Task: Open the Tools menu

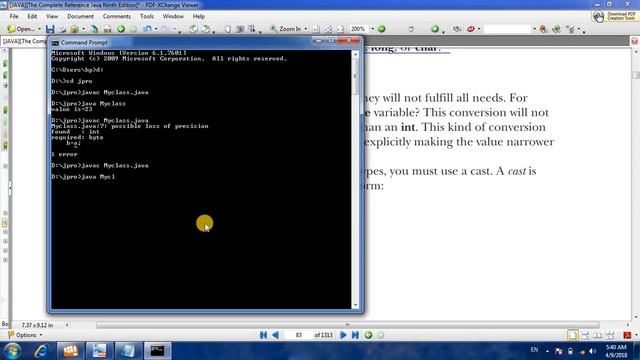Action: point(147,16)
